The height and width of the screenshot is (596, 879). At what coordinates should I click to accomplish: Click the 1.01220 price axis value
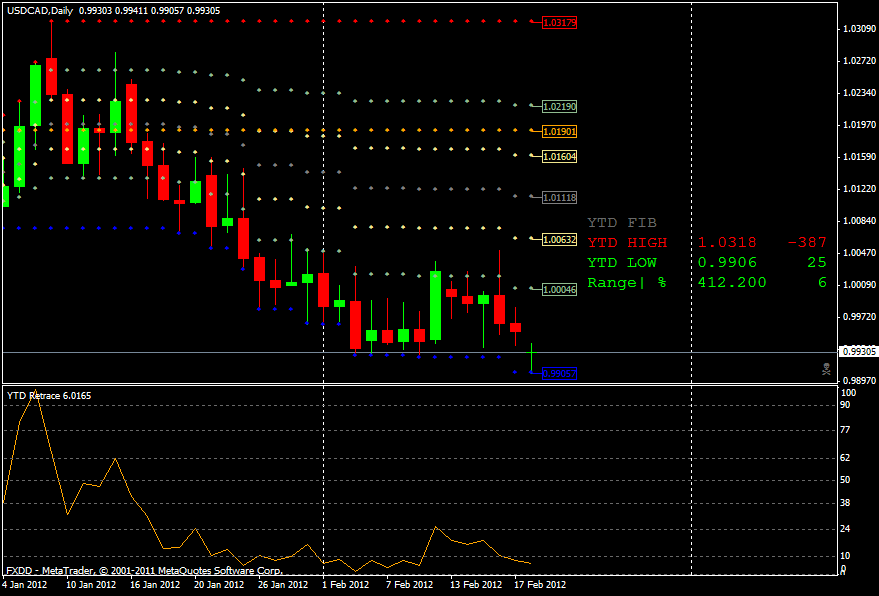(x=859, y=189)
